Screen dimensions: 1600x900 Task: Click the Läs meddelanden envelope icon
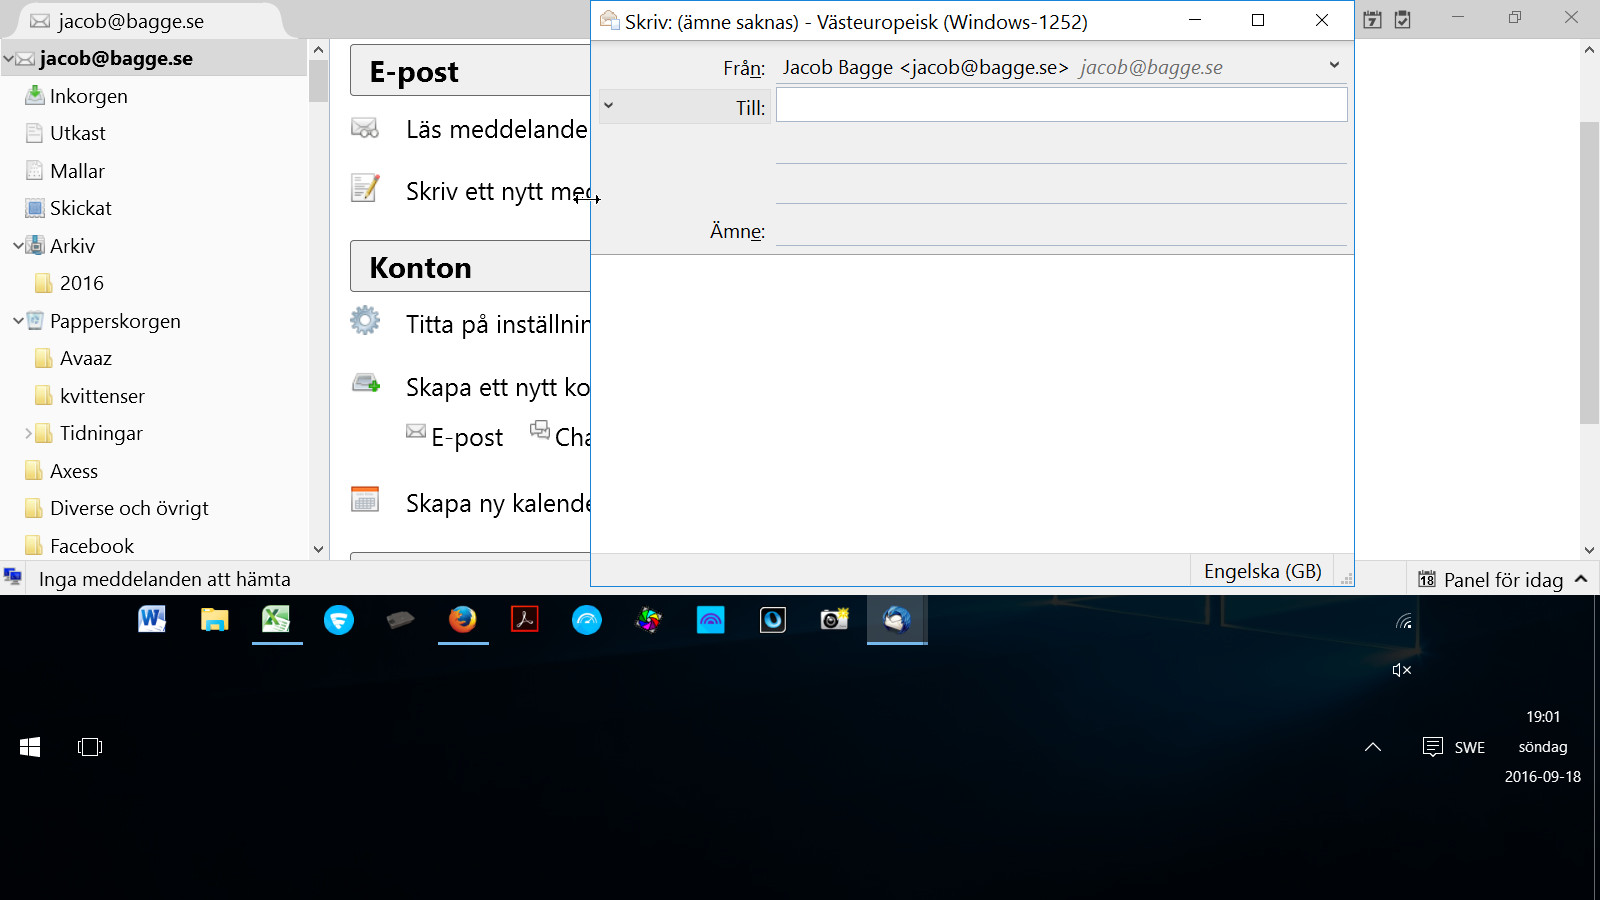coord(365,128)
